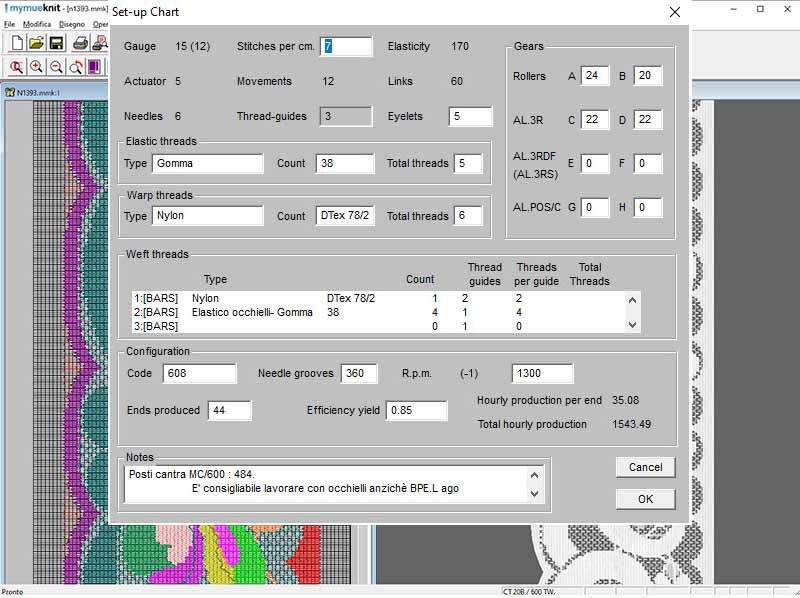Zoom in with the plus magnifier
Image resolution: width=800 pixels, height=598 pixels.
pyautogui.click(x=37, y=67)
